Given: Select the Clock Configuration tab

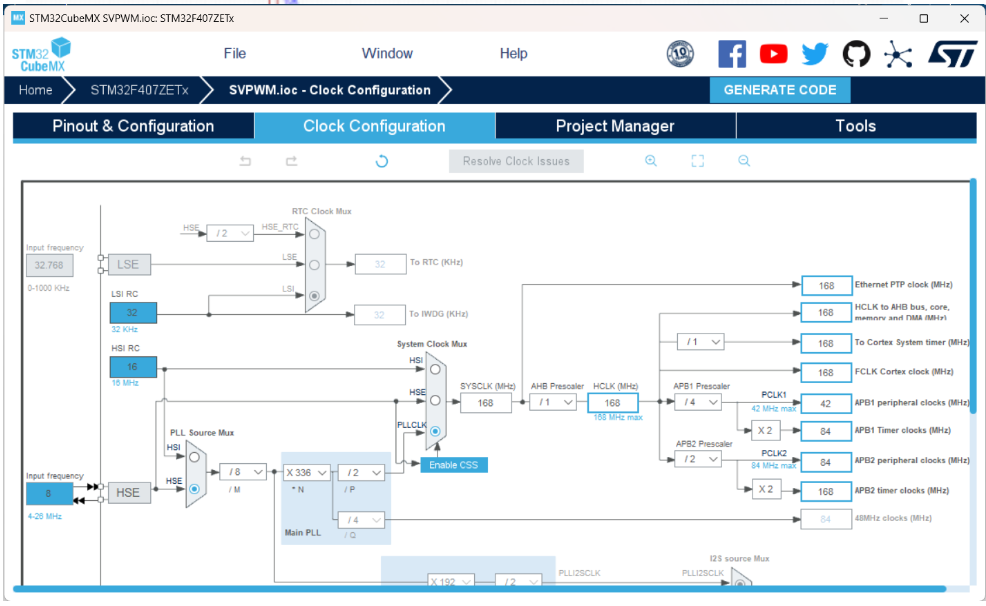Looking at the screenshot, I should (374, 126).
